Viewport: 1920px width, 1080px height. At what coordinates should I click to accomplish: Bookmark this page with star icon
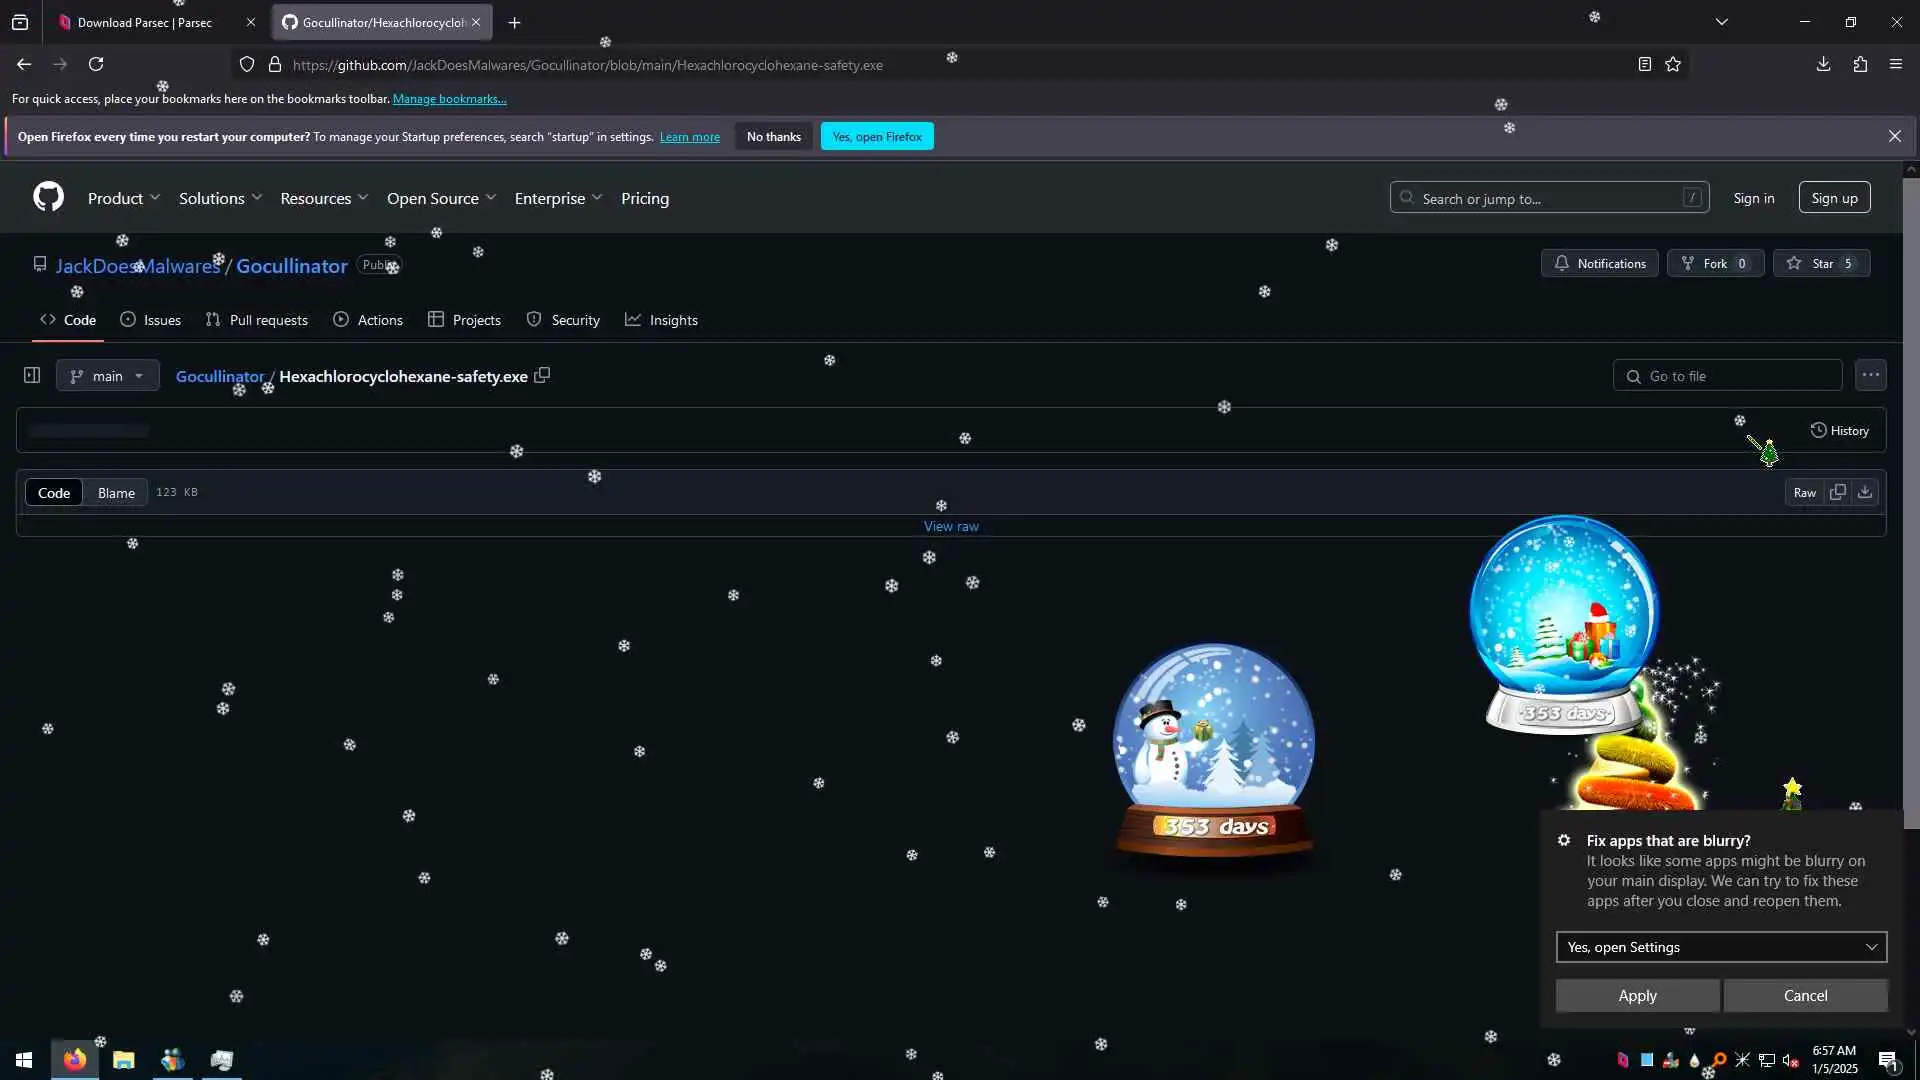[1673, 64]
